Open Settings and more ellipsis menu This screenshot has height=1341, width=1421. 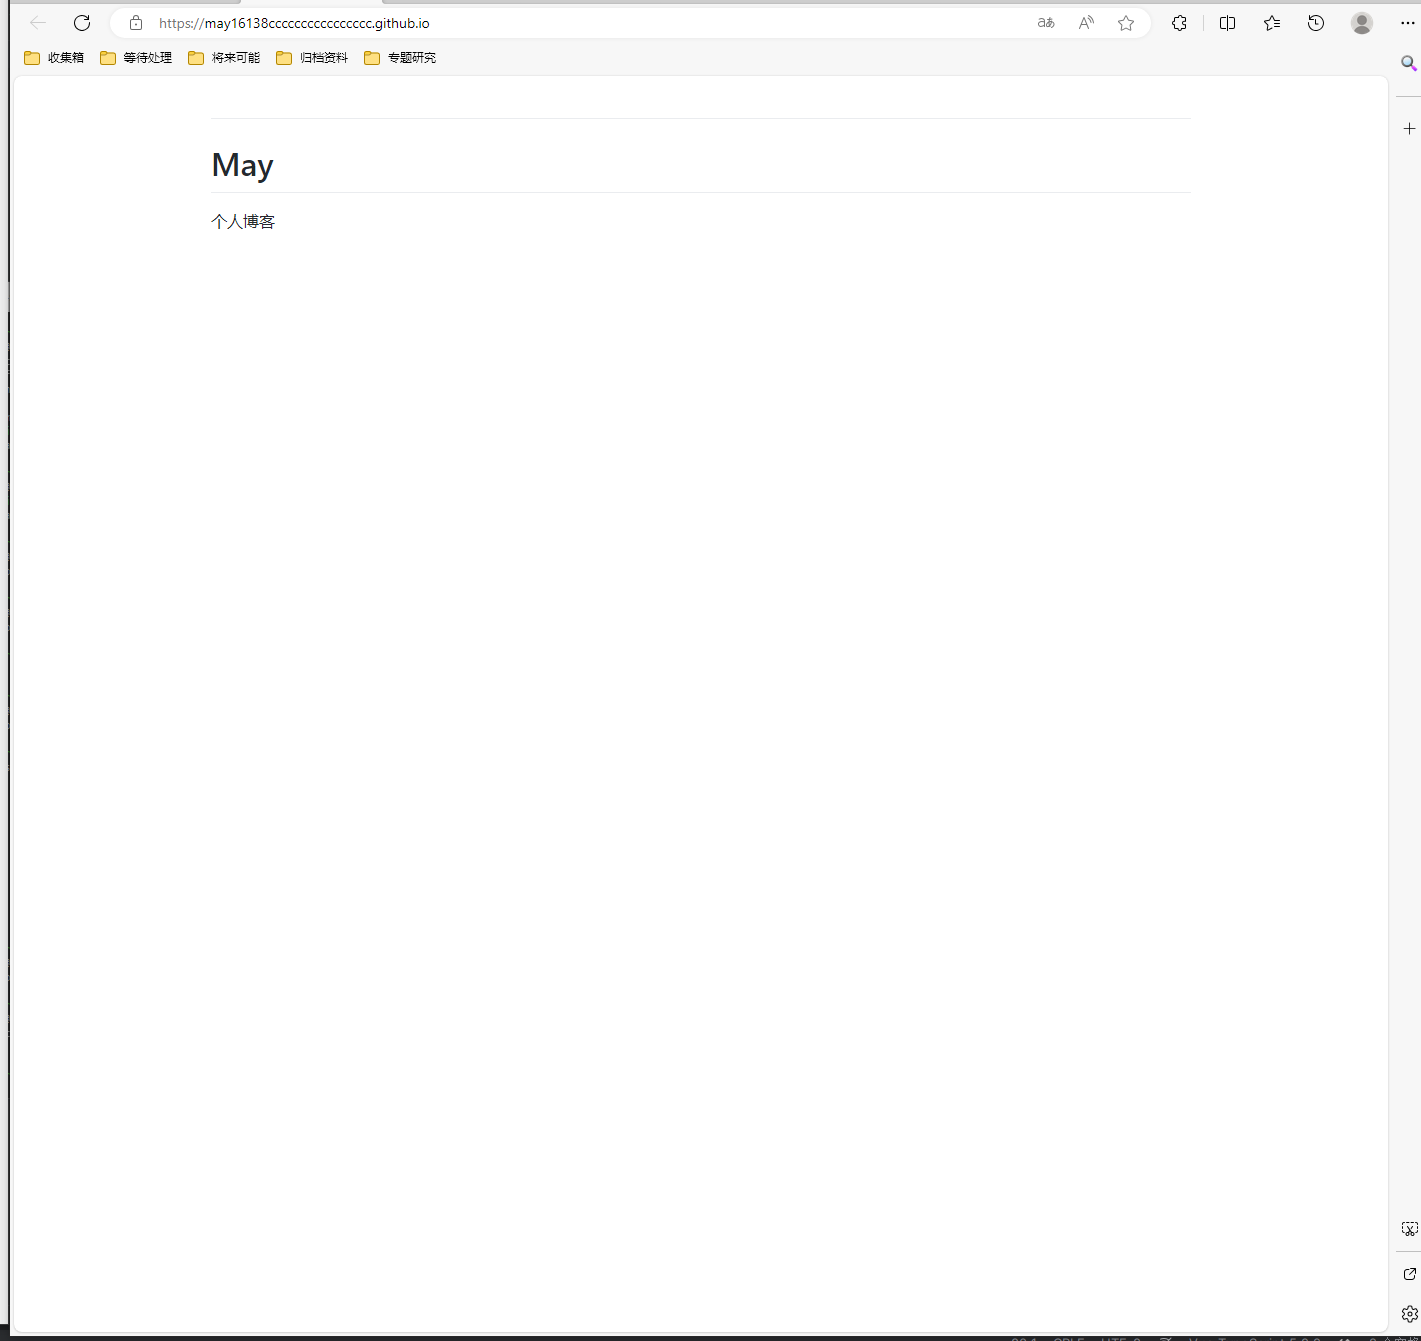pyautogui.click(x=1407, y=23)
